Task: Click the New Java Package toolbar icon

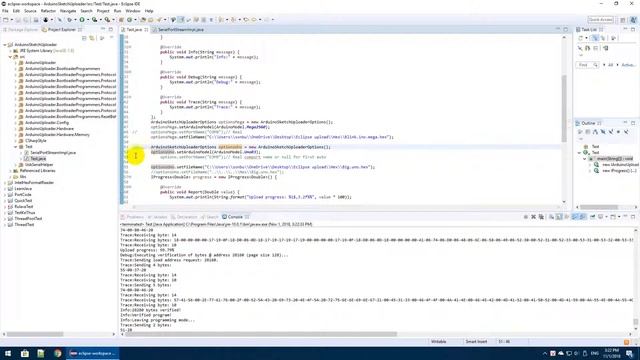Action: pos(121,20)
